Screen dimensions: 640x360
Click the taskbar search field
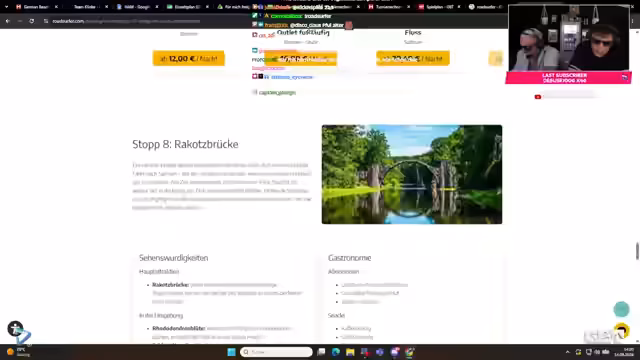276,352
